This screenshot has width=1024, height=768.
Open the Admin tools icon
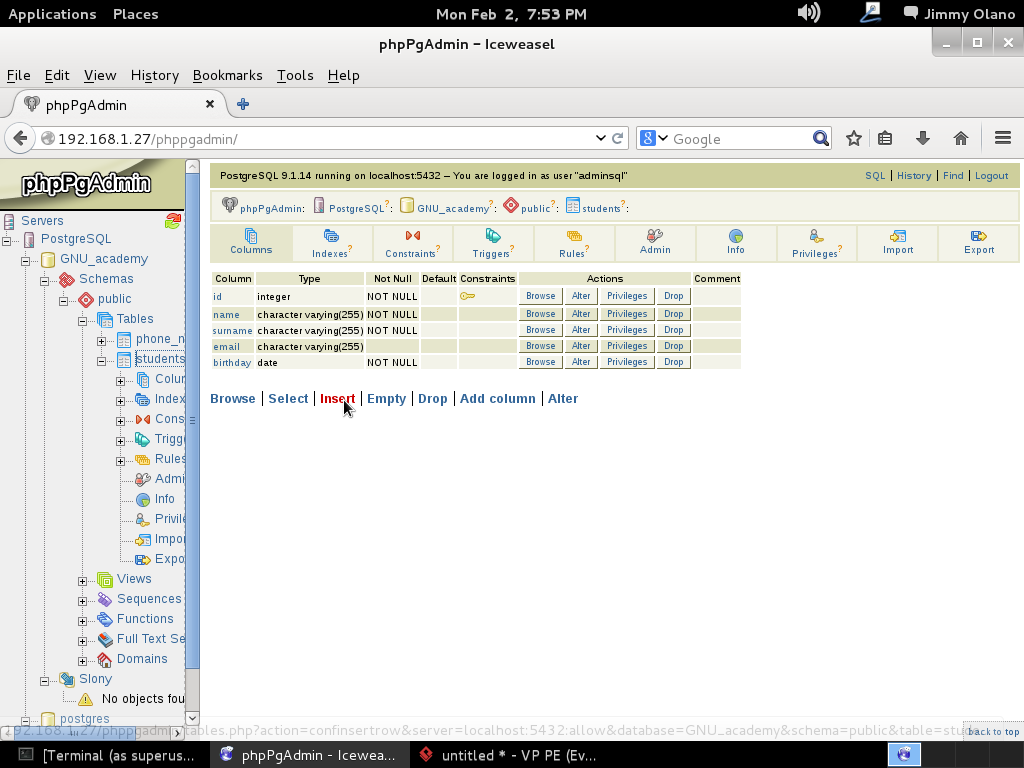pos(655,236)
